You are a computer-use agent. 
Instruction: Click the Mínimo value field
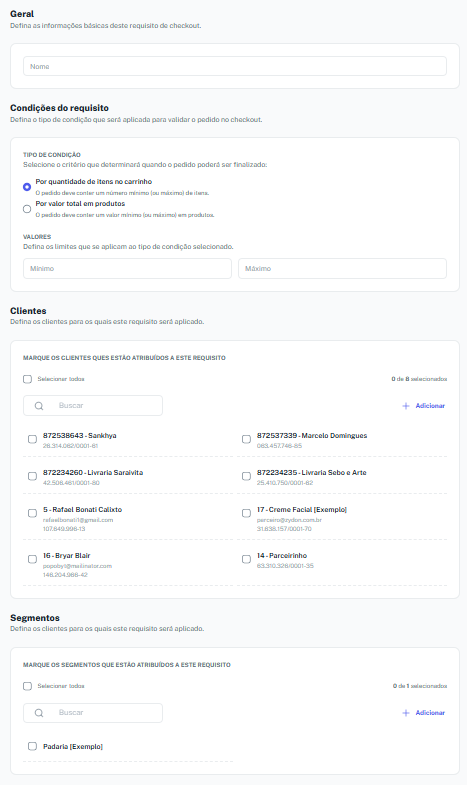pyautogui.click(x=127, y=268)
